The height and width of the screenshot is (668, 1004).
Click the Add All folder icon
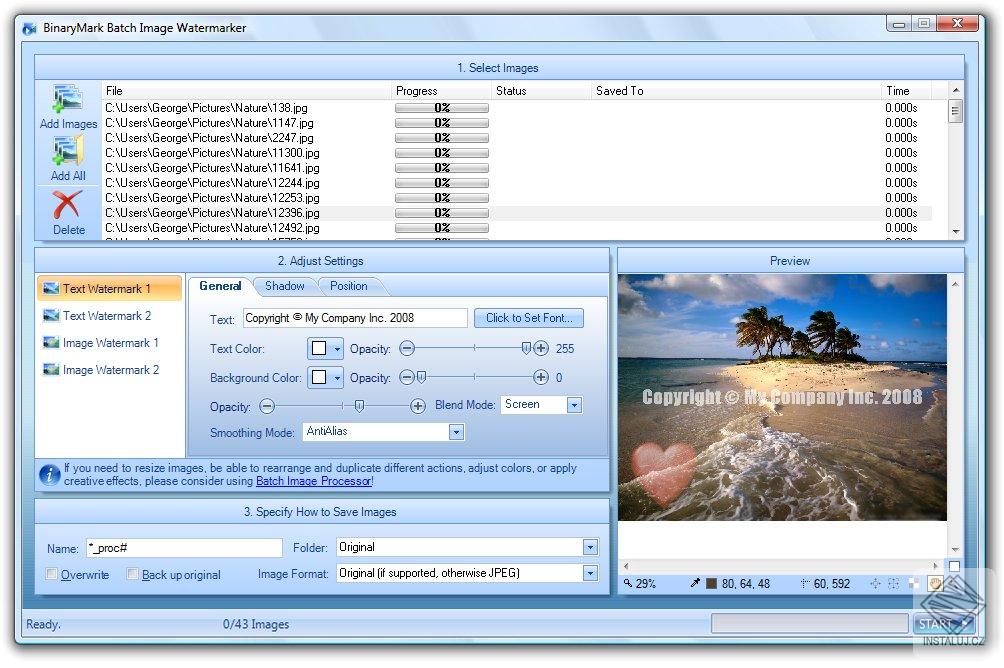pyautogui.click(x=68, y=152)
